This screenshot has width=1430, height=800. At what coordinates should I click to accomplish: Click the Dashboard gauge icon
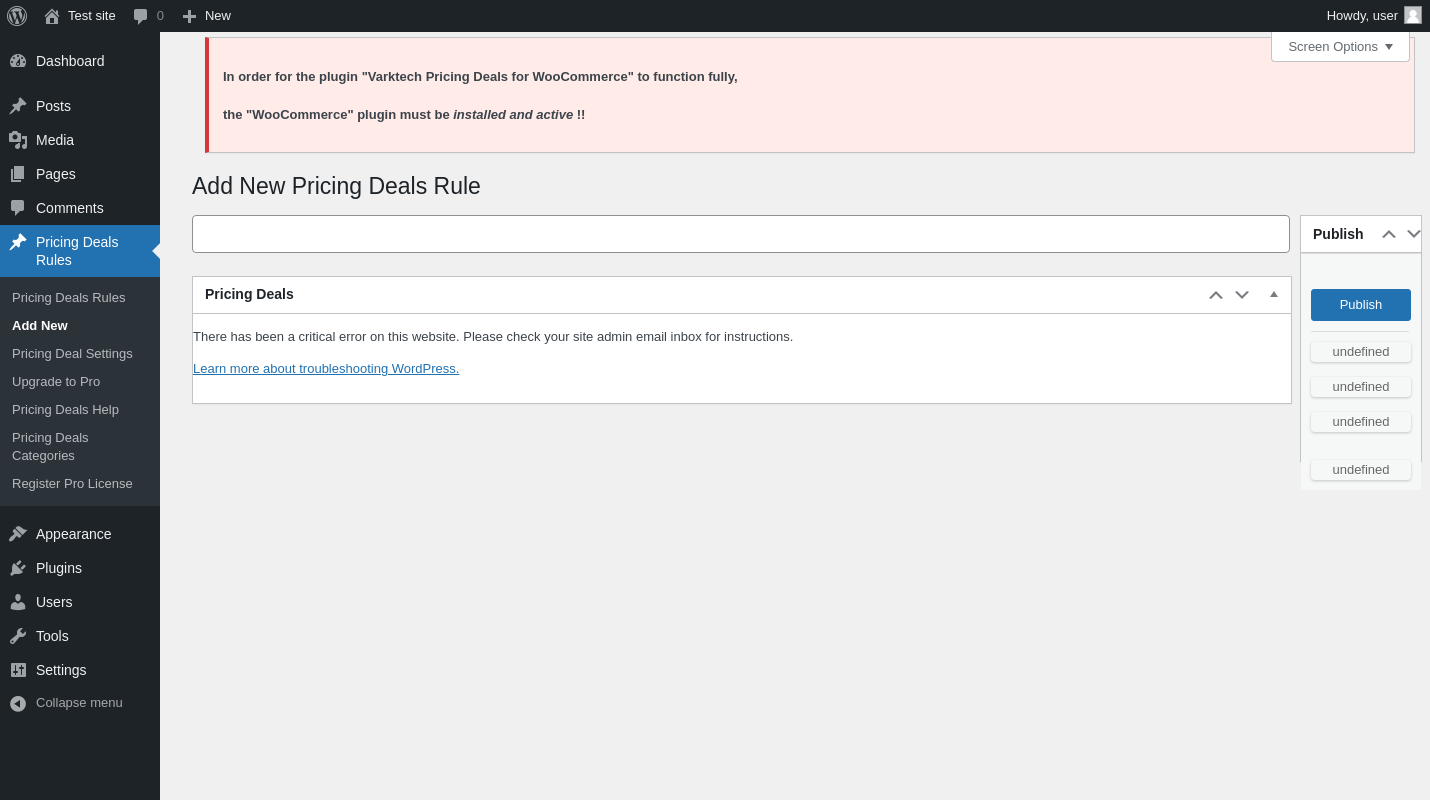coord(18,61)
